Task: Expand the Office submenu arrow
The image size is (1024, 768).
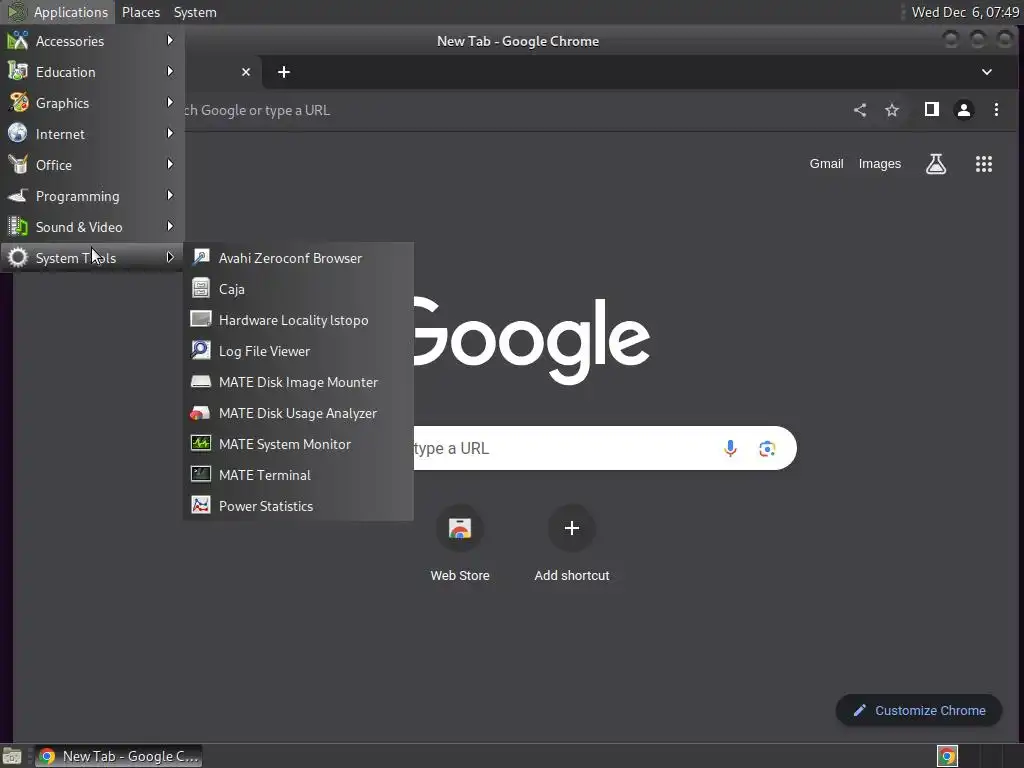Action: [x=170, y=165]
